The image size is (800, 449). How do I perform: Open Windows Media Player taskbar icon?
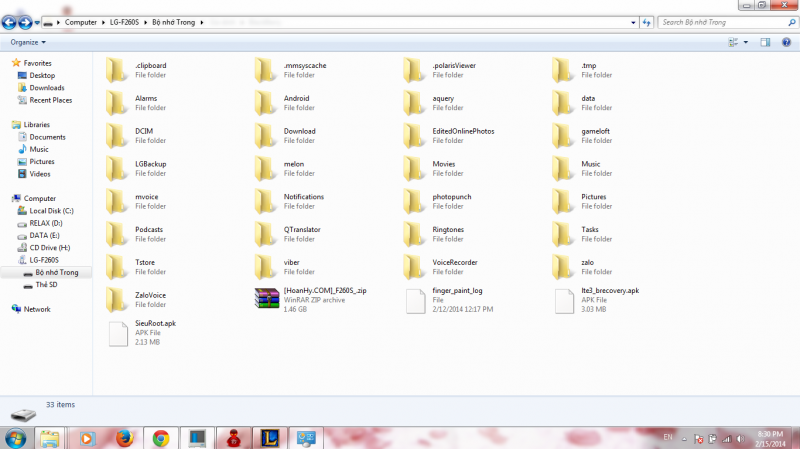point(87,438)
